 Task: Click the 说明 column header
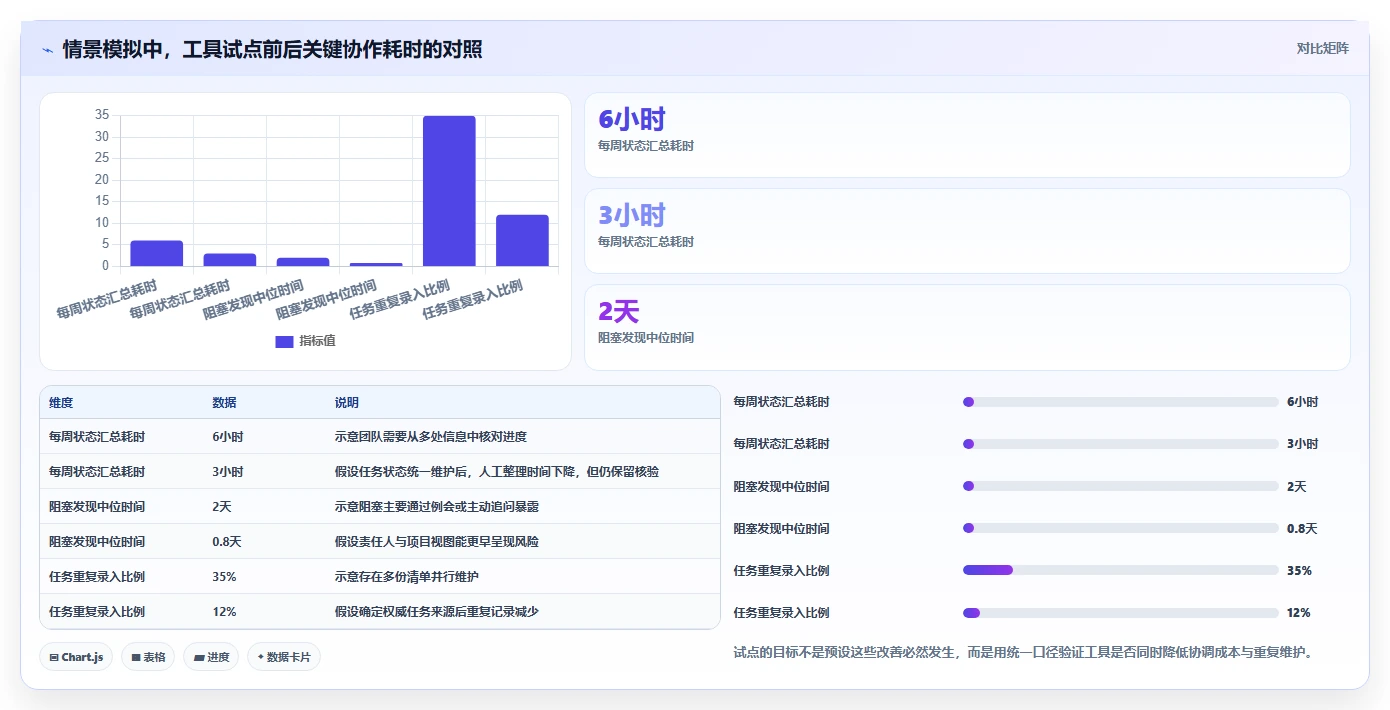click(x=346, y=403)
